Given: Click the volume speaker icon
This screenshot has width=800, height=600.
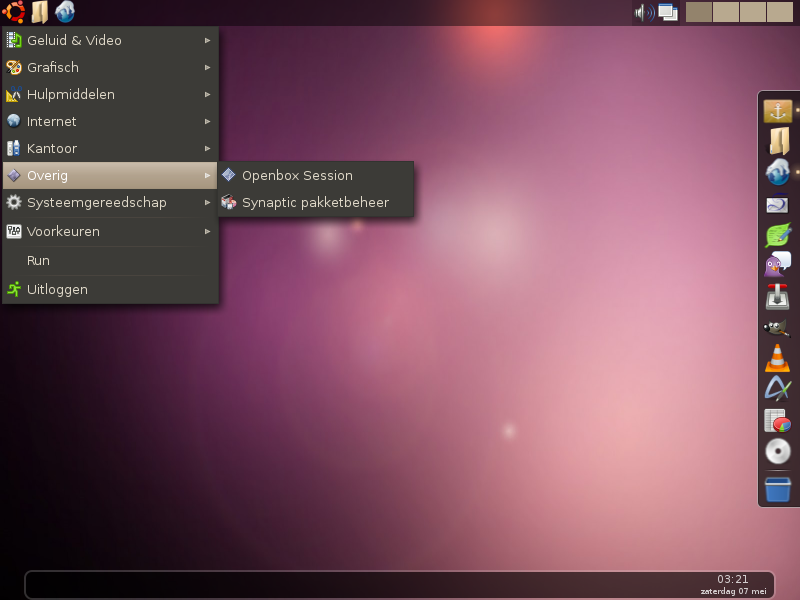Looking at the screenshot, I should [644, 12].
